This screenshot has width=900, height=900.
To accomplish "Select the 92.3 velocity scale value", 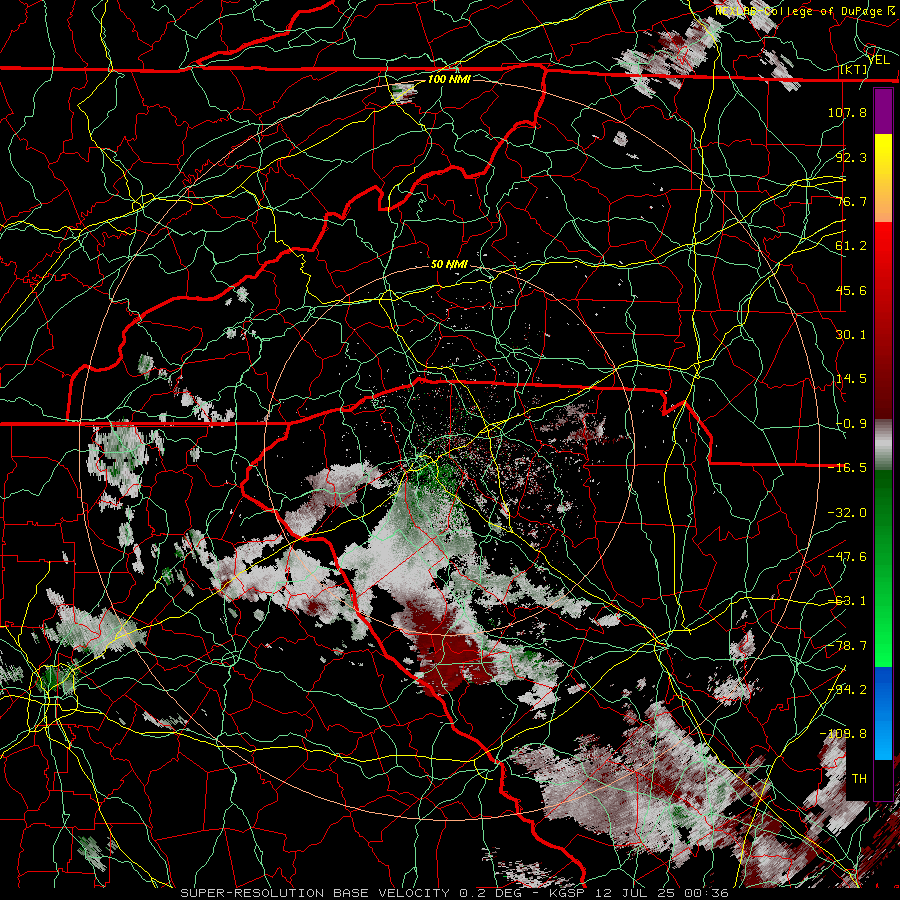I will click(851, 157).
